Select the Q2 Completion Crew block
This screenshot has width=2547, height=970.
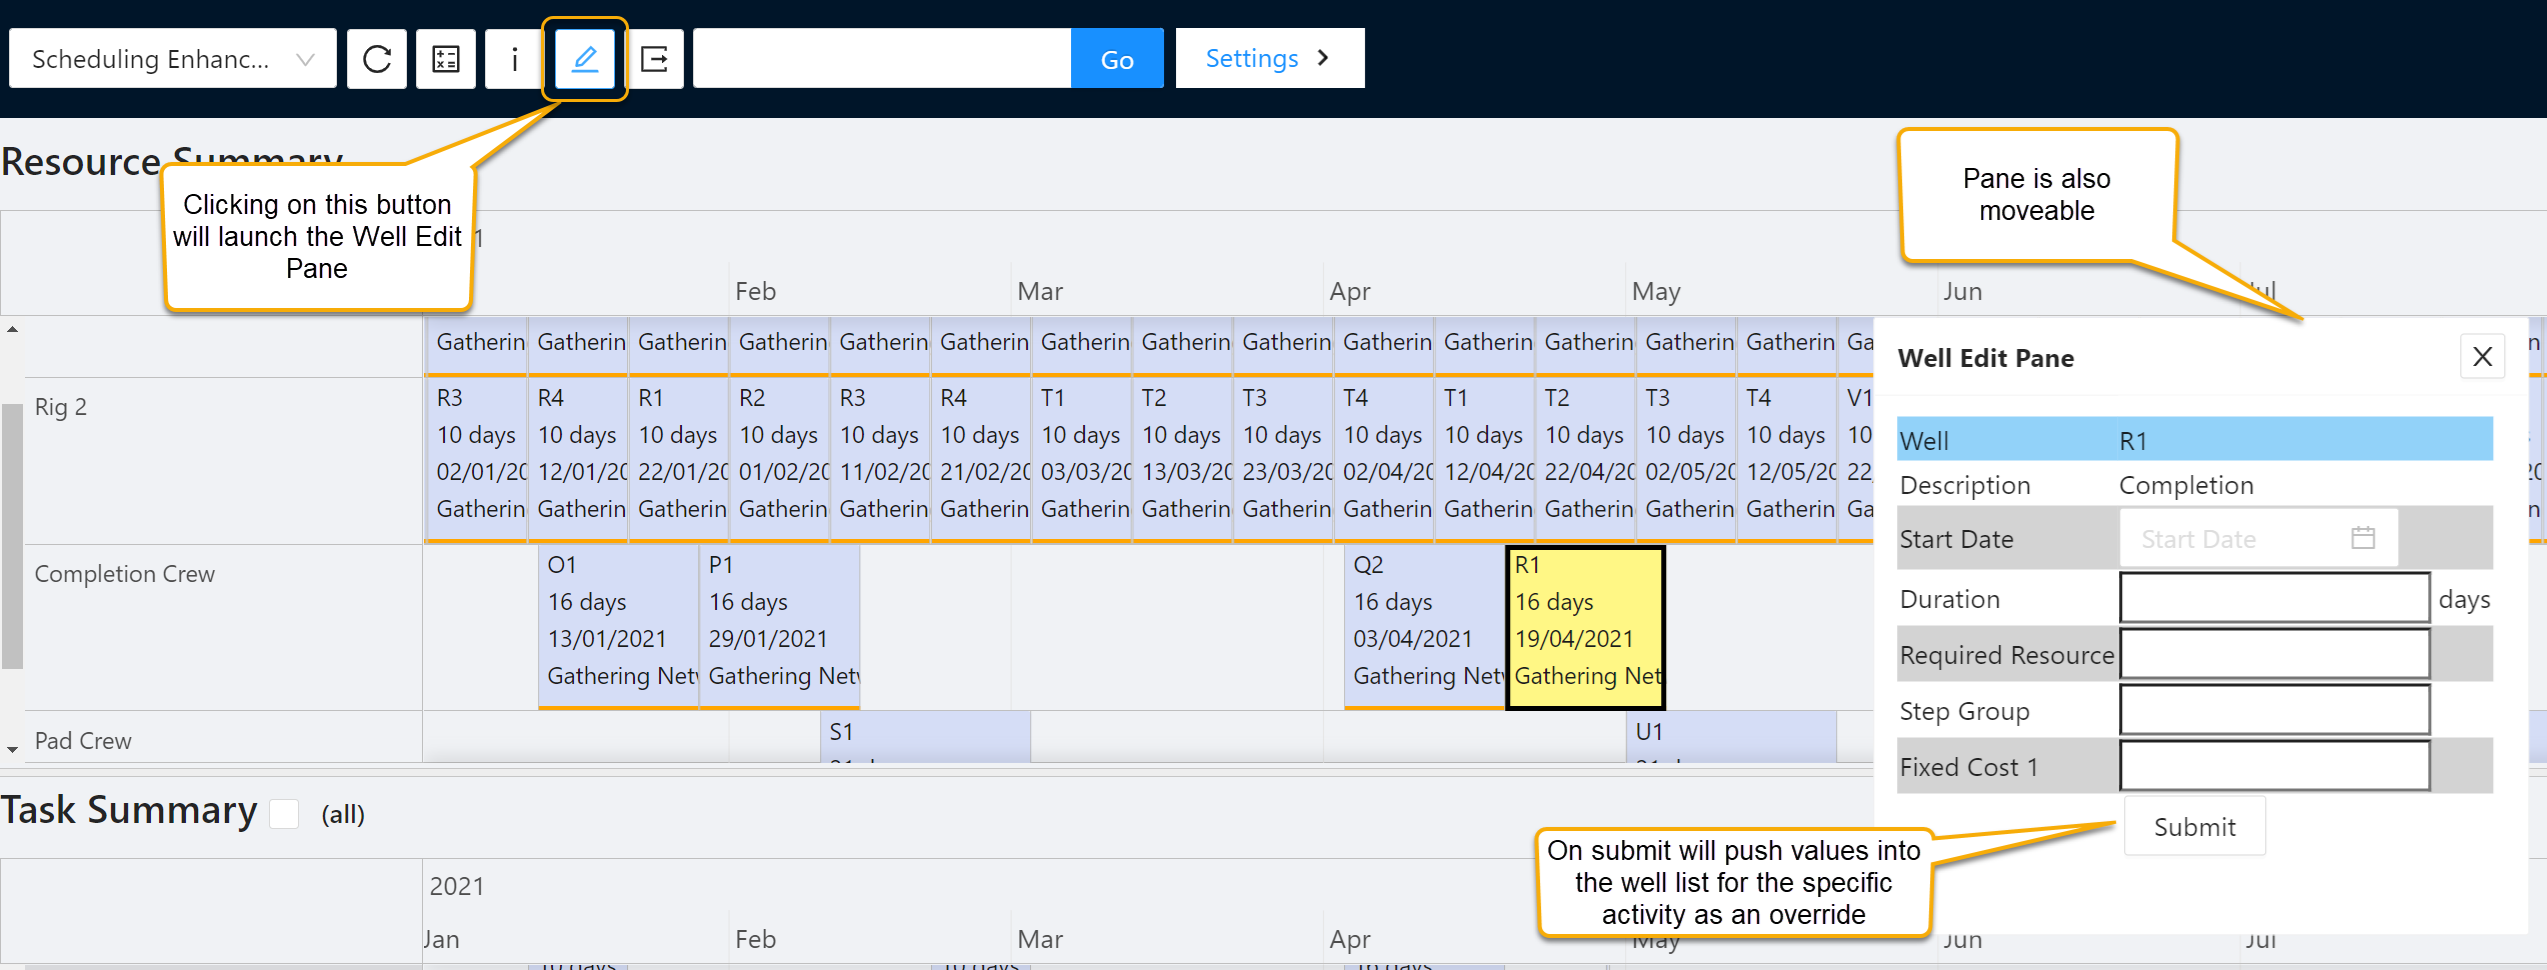click(1424, 627)
